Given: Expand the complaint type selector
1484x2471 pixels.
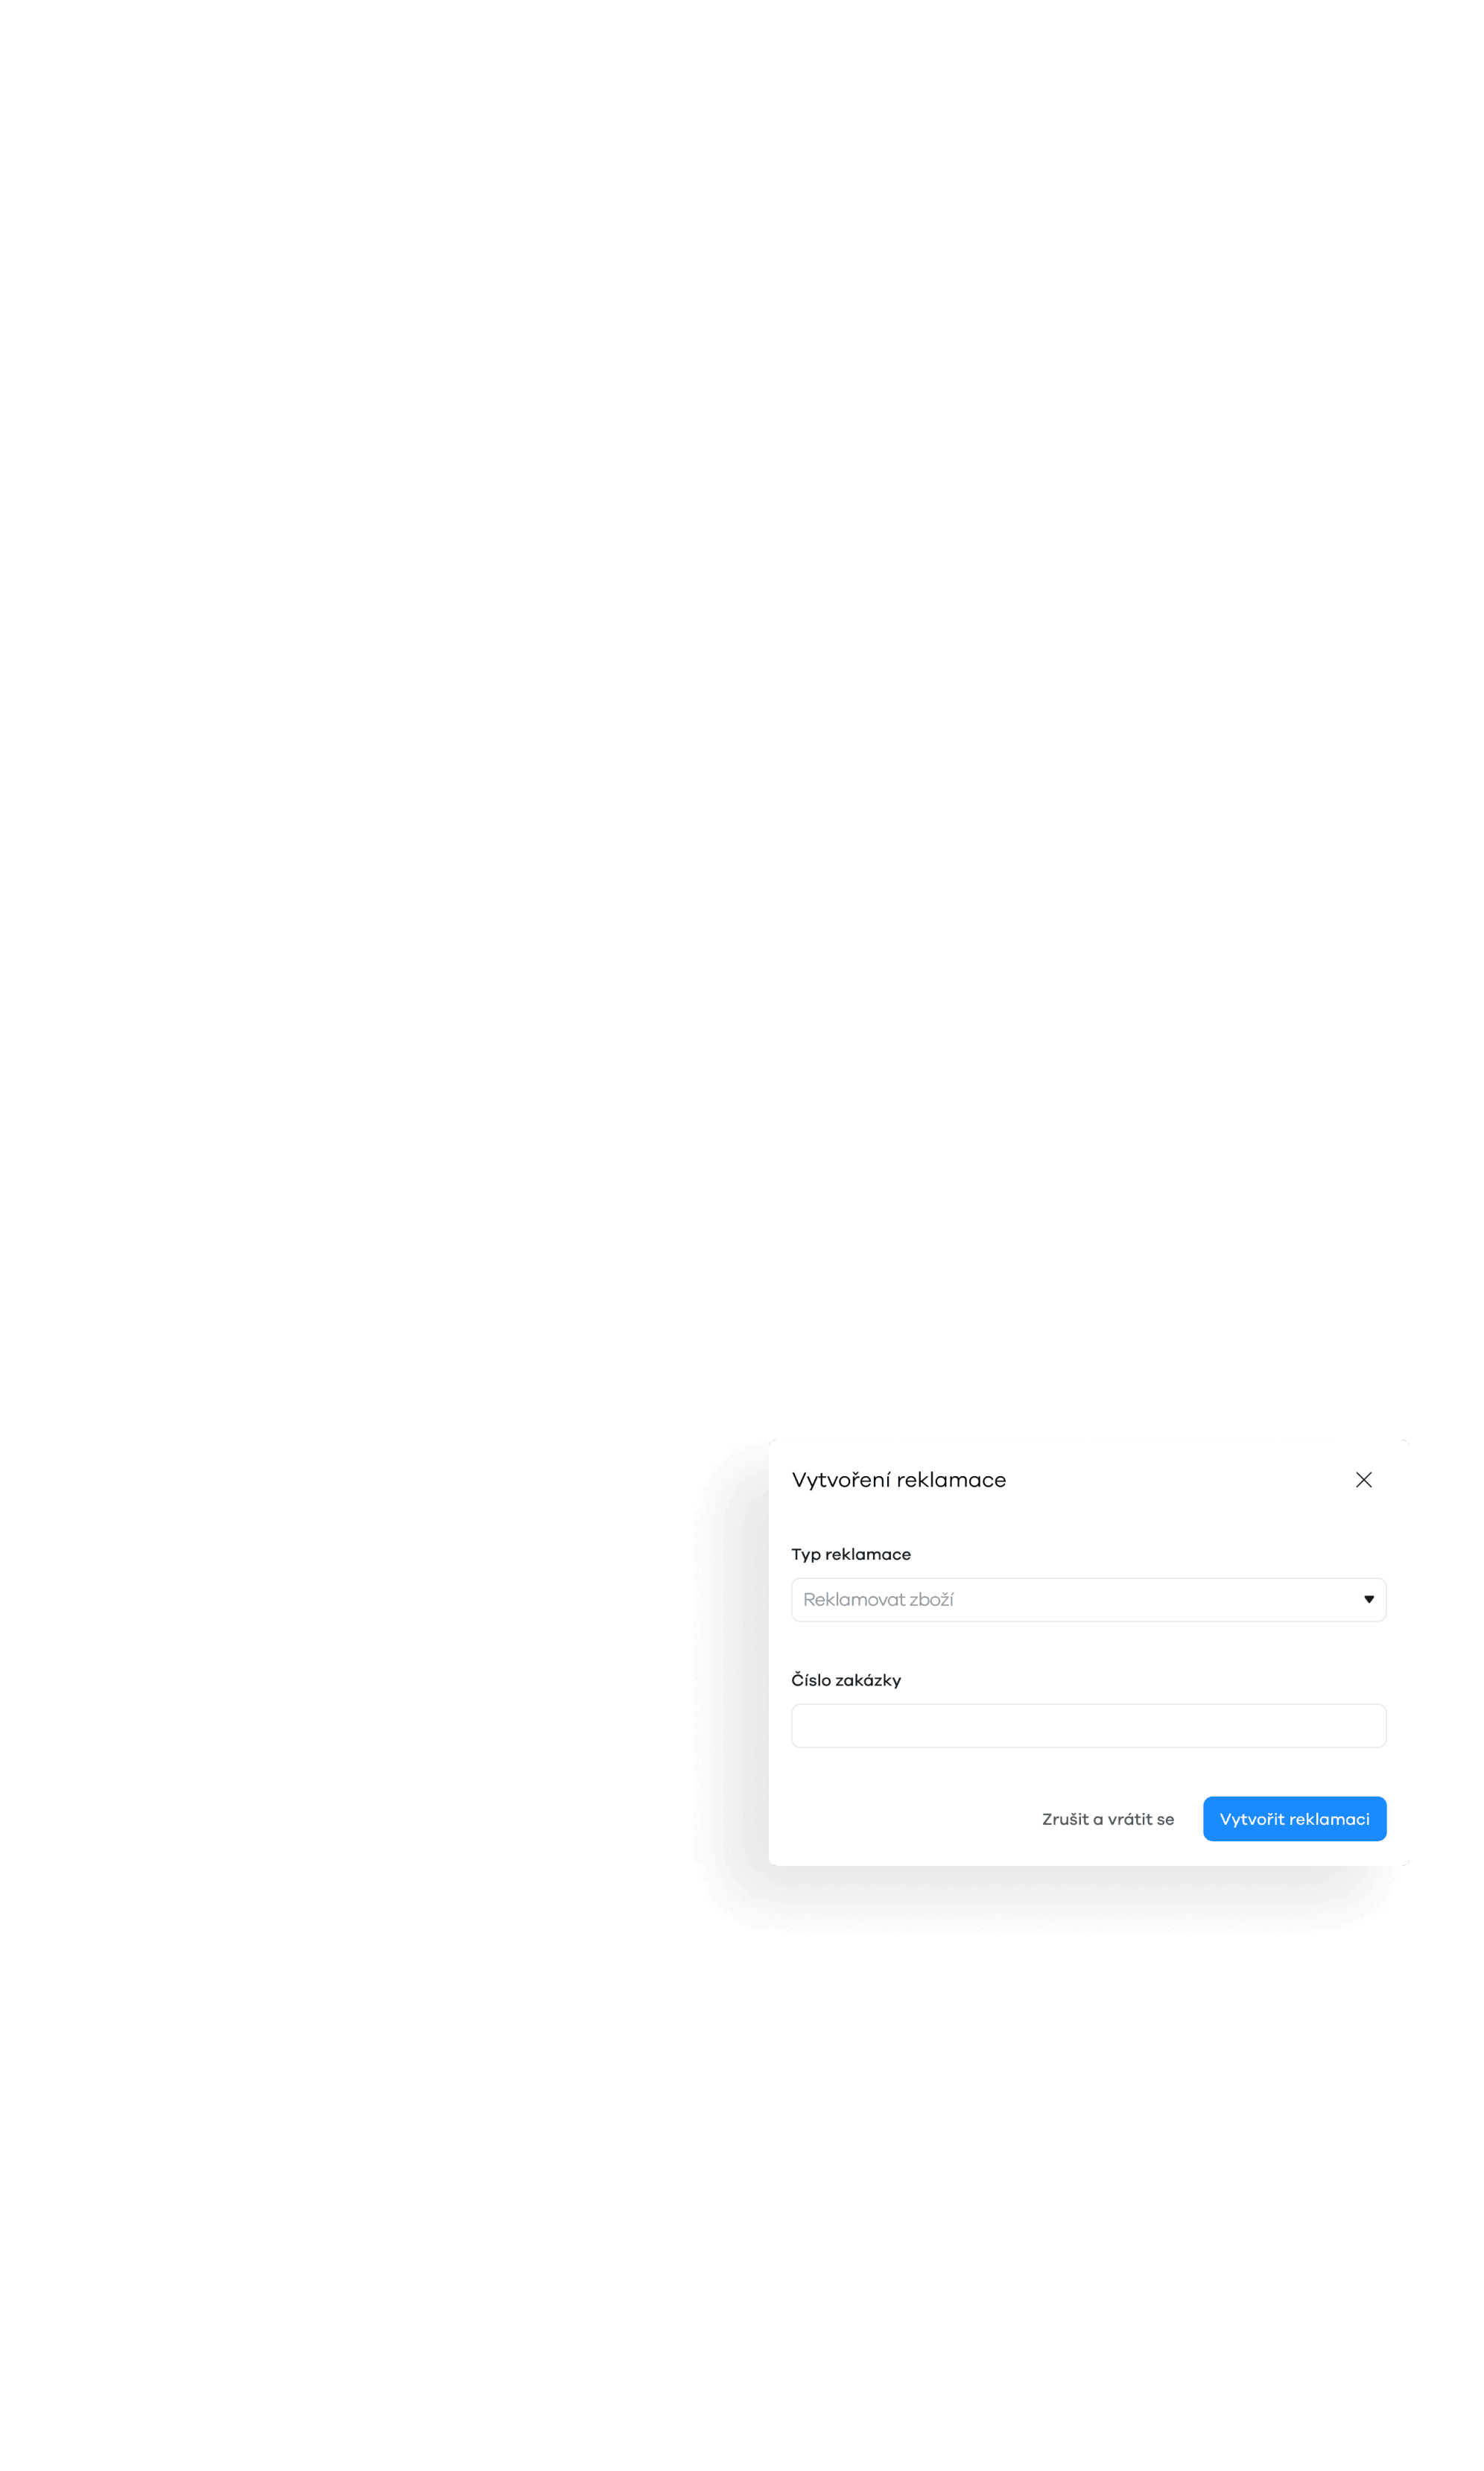Looking at the screenshot, I should pos(1088,1599).
